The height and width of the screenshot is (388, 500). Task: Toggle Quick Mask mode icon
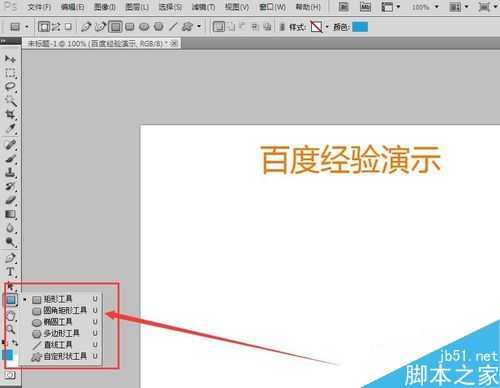[10, 375]
